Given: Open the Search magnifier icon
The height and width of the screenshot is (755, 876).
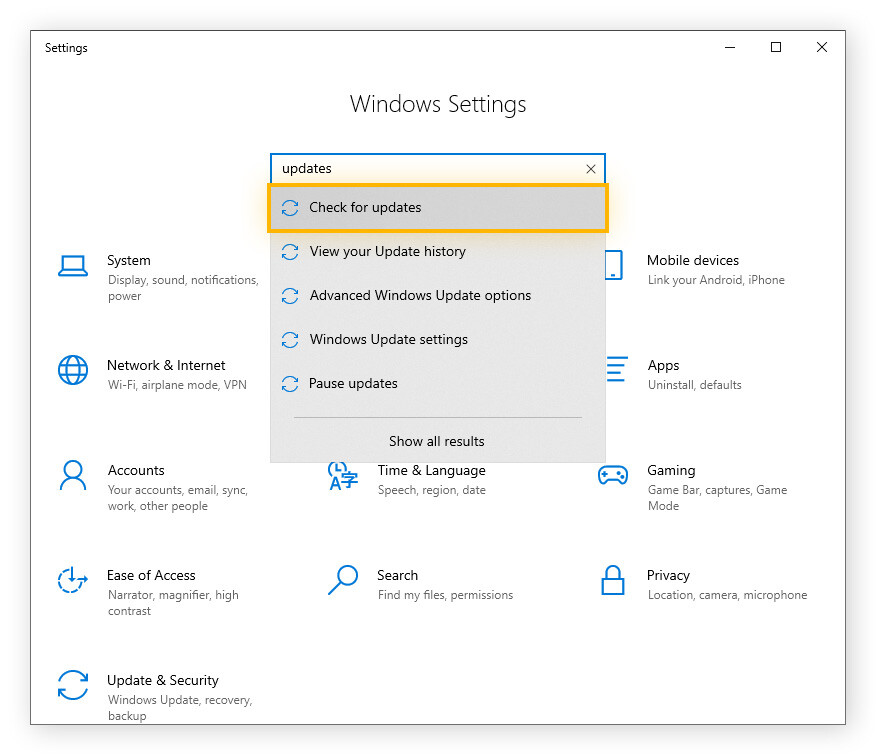Looking at the screenshot, I should click(x=342, y=580).
